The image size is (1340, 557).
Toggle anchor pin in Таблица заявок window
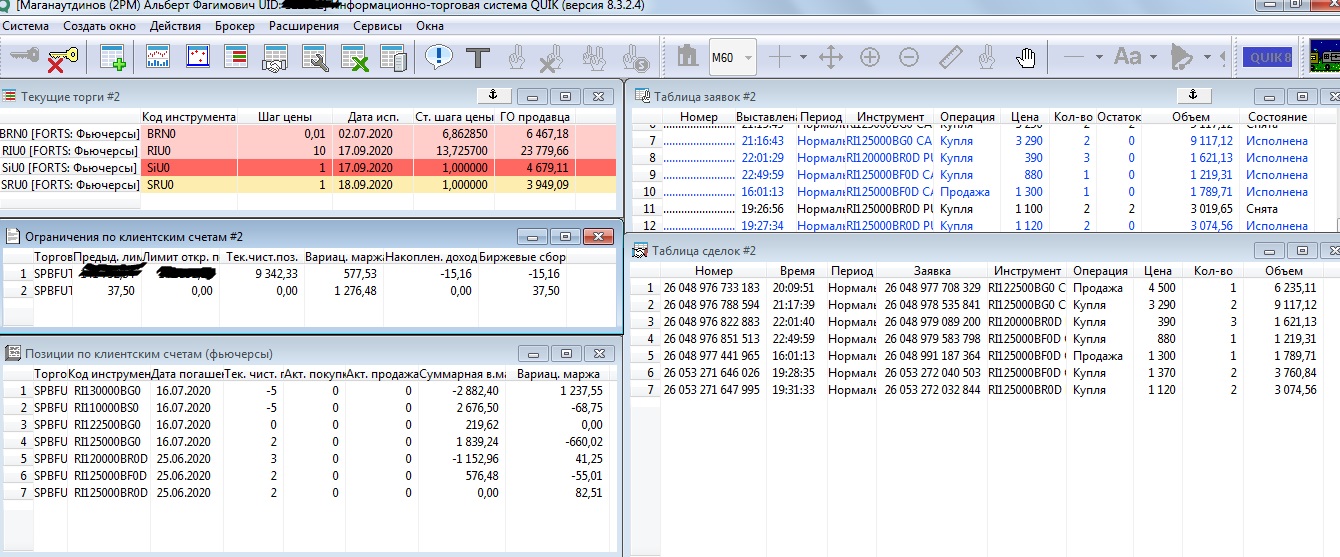(x=1191, y=96)
